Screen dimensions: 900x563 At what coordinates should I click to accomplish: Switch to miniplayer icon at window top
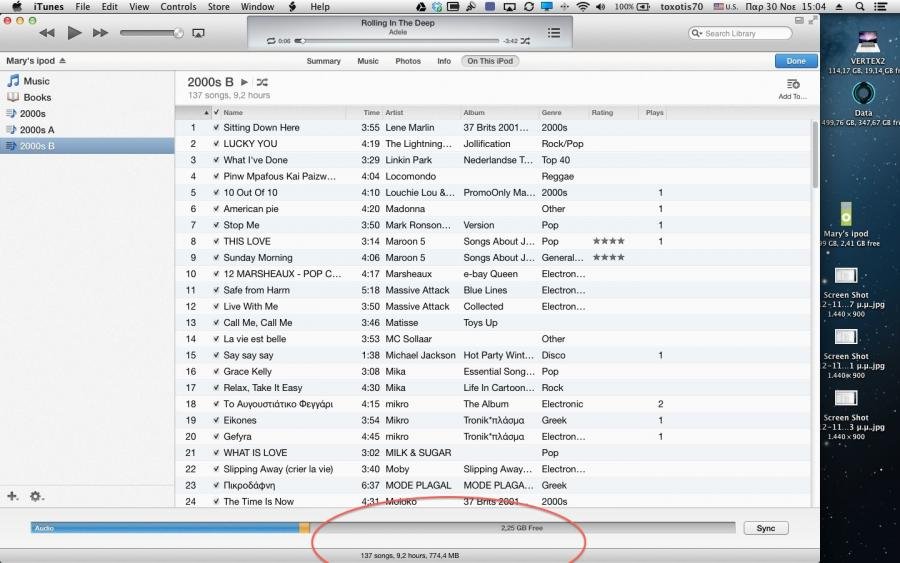pos(799,20)
